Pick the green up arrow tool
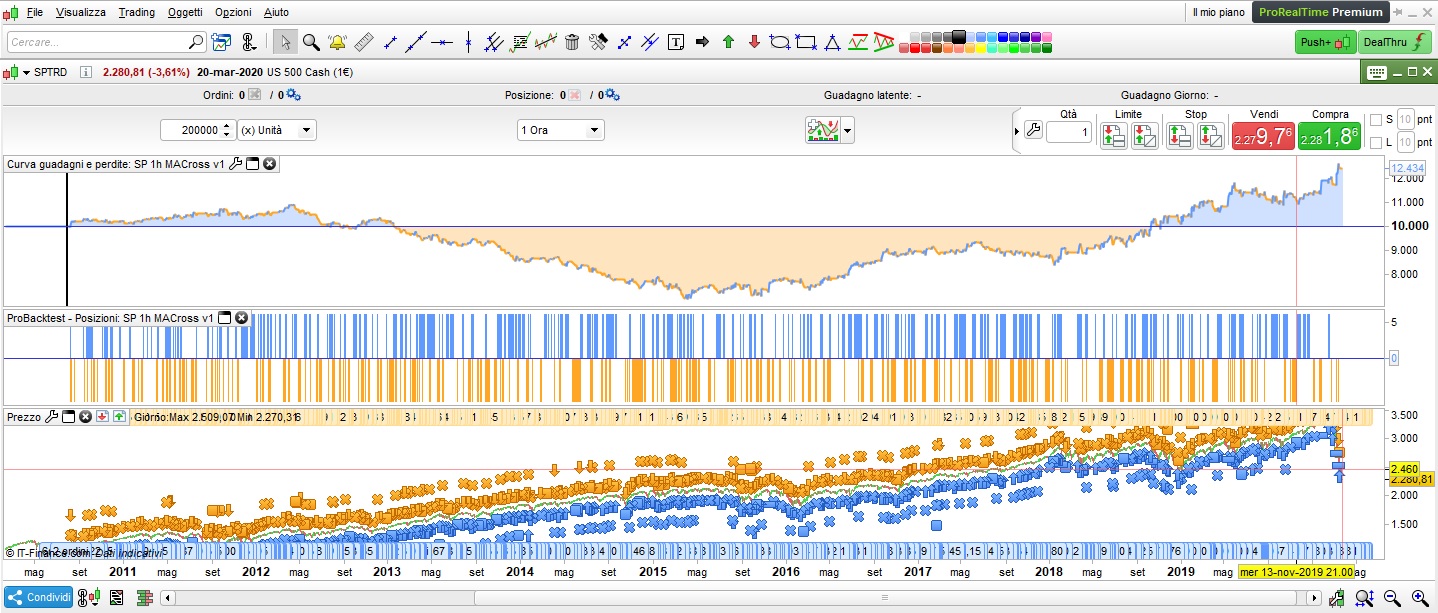 (x=728, y=42)
